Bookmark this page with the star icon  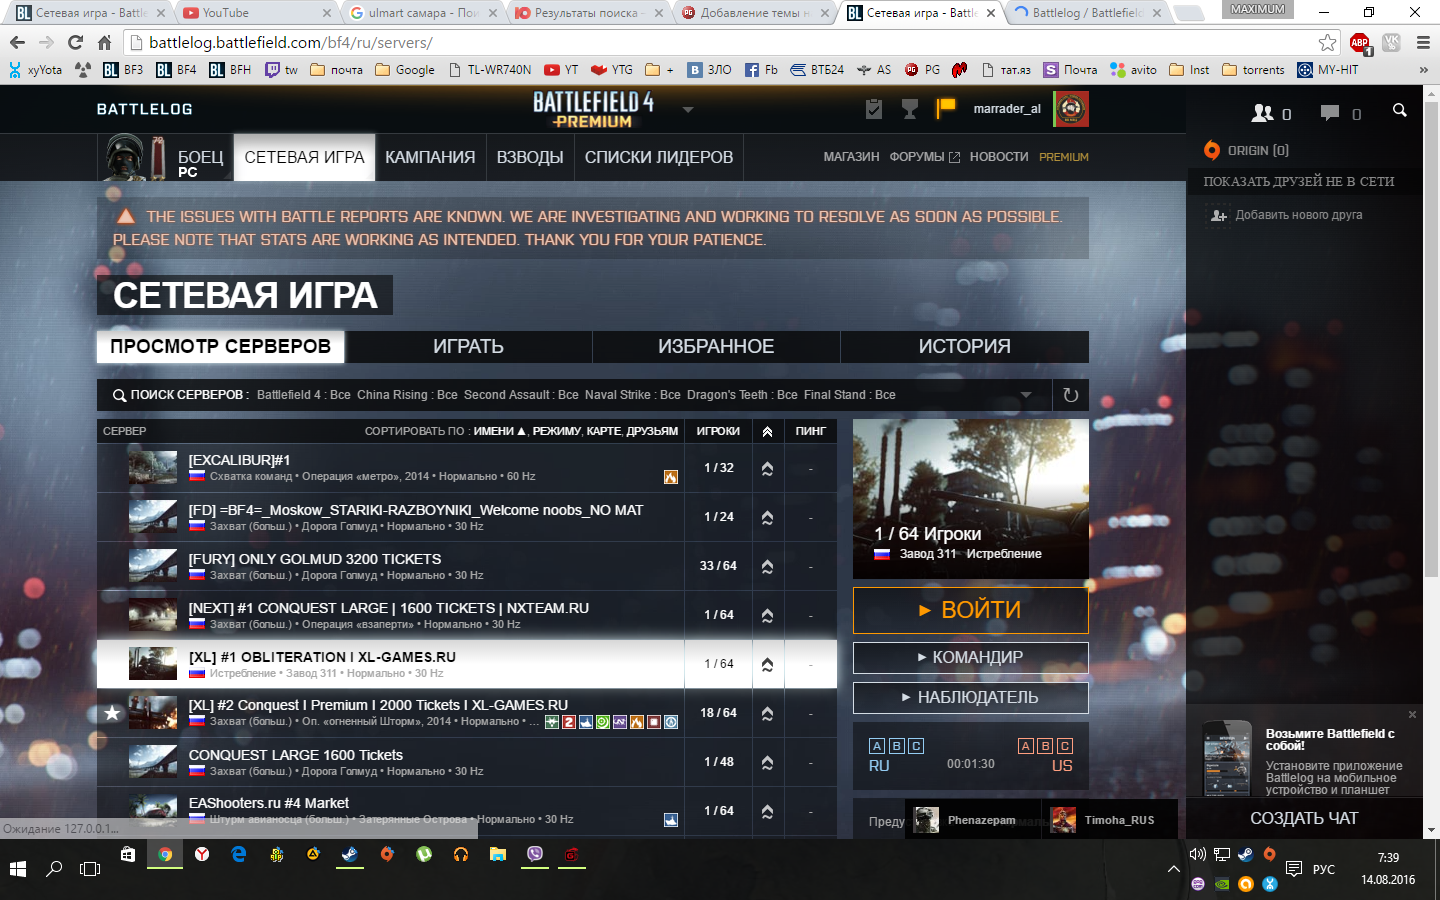(x=1328, y=42)
